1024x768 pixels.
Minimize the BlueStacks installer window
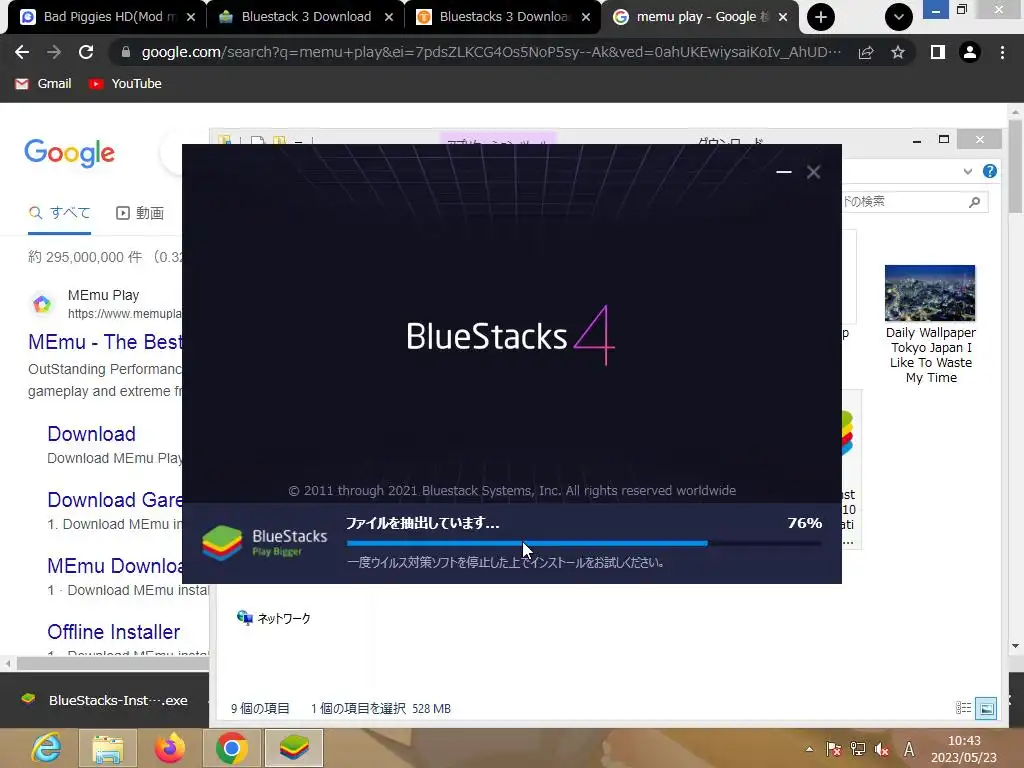pyautogui.click(x=784, y=172)
